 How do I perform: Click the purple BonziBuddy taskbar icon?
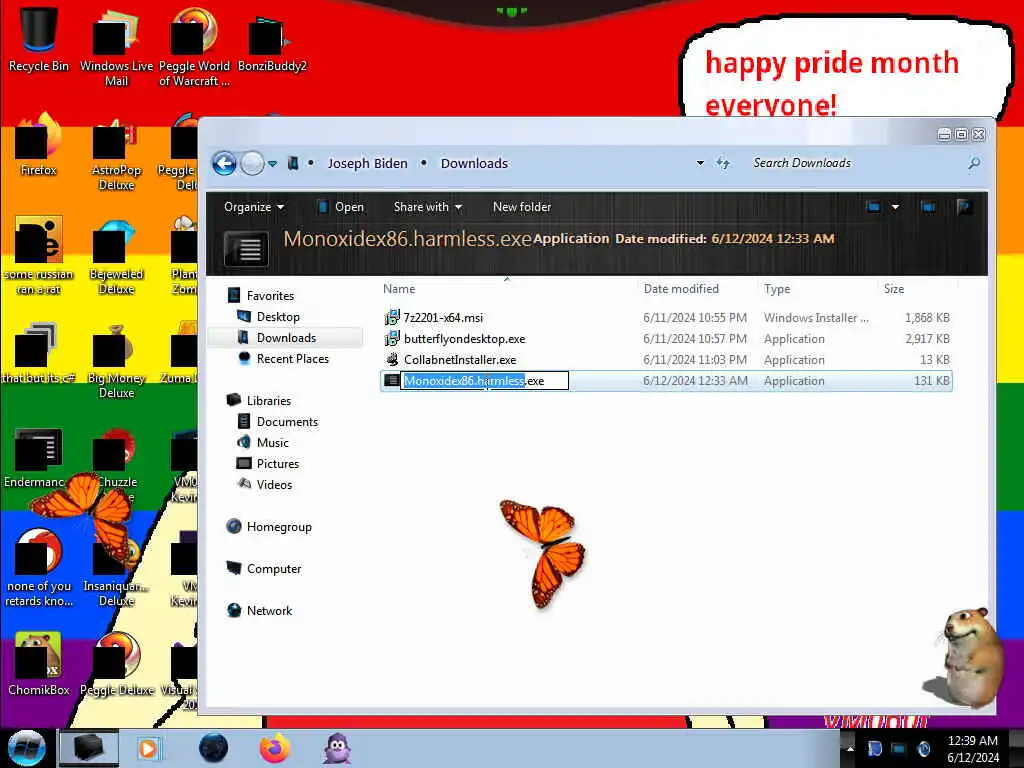coord(338,748)
